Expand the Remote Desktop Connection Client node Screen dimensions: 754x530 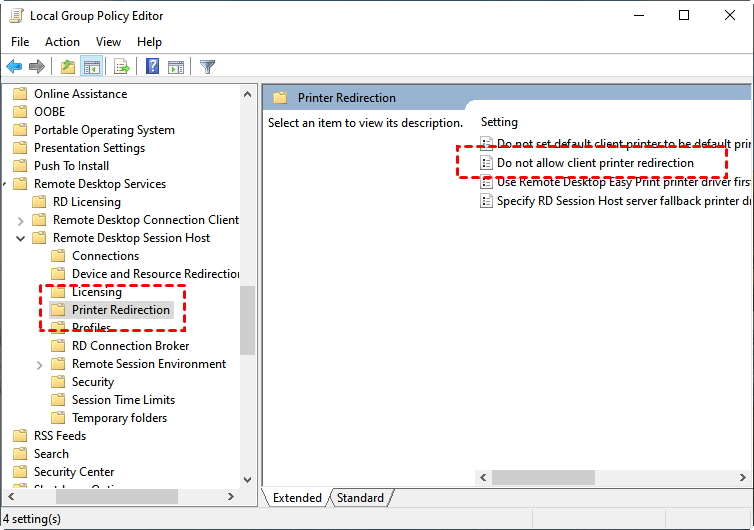tap(21, 220)
